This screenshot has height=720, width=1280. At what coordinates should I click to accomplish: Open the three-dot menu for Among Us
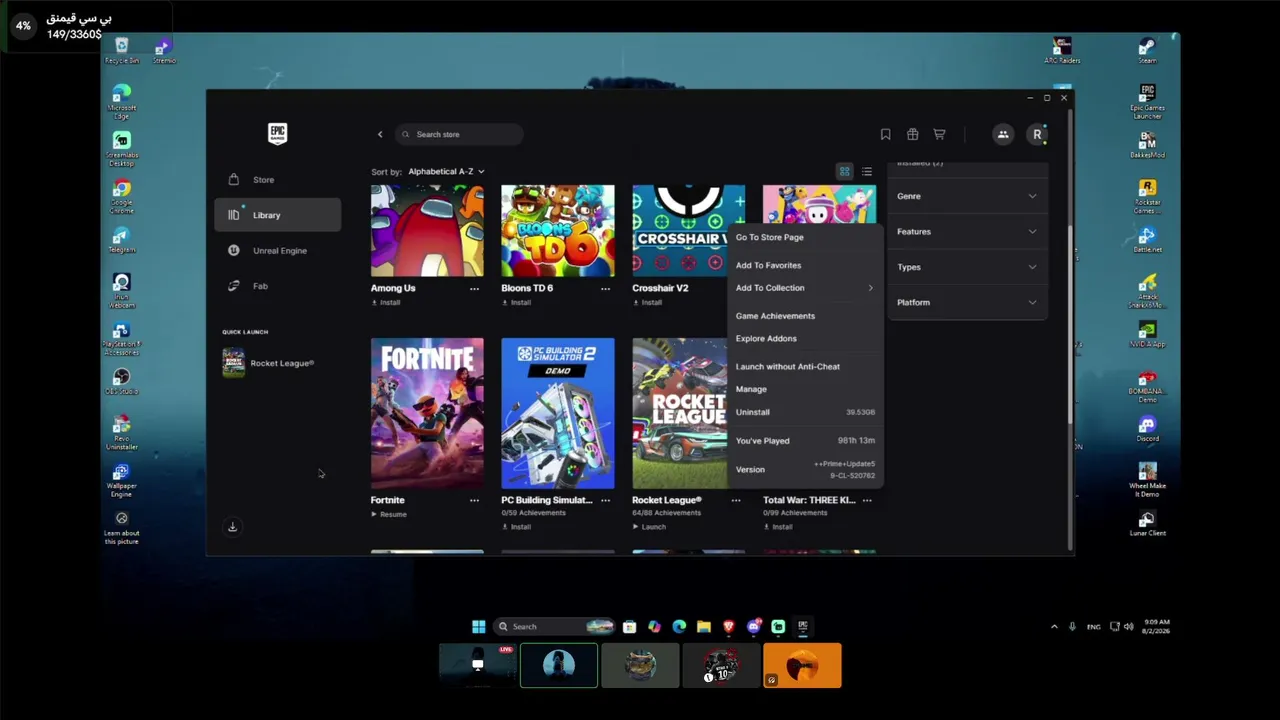[x=474, y=288]
